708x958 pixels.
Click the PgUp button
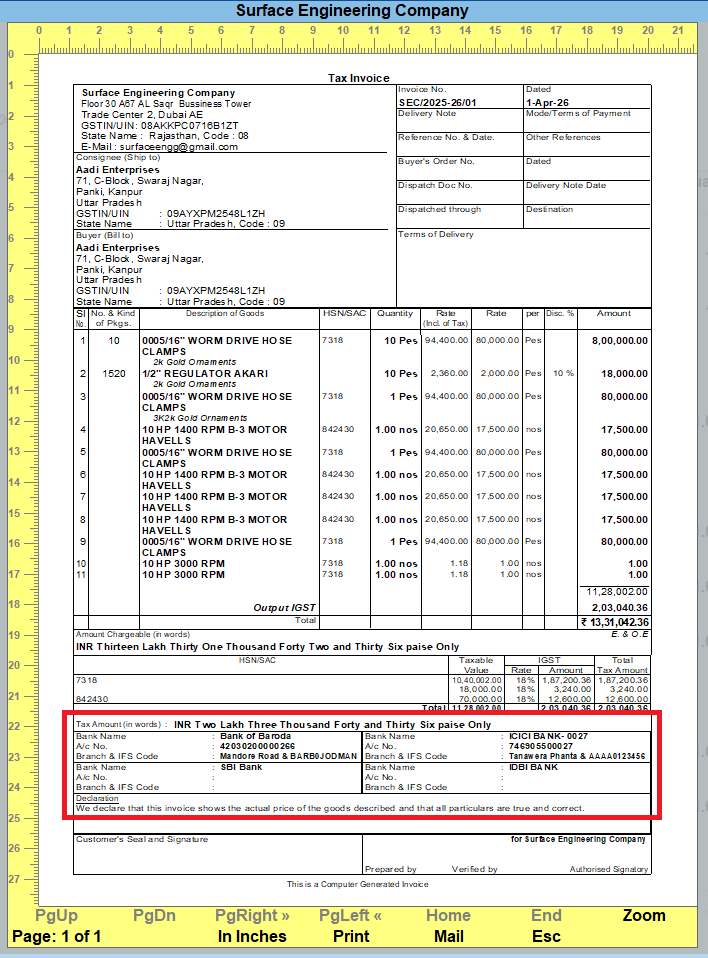(x=56, y=915)
